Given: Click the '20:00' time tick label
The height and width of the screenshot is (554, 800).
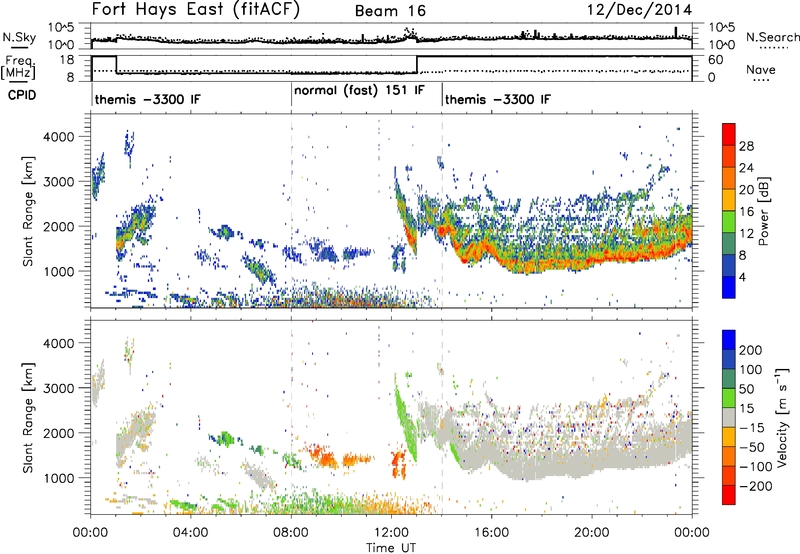Looking at the screenshot, I should (x=591, y=533).
